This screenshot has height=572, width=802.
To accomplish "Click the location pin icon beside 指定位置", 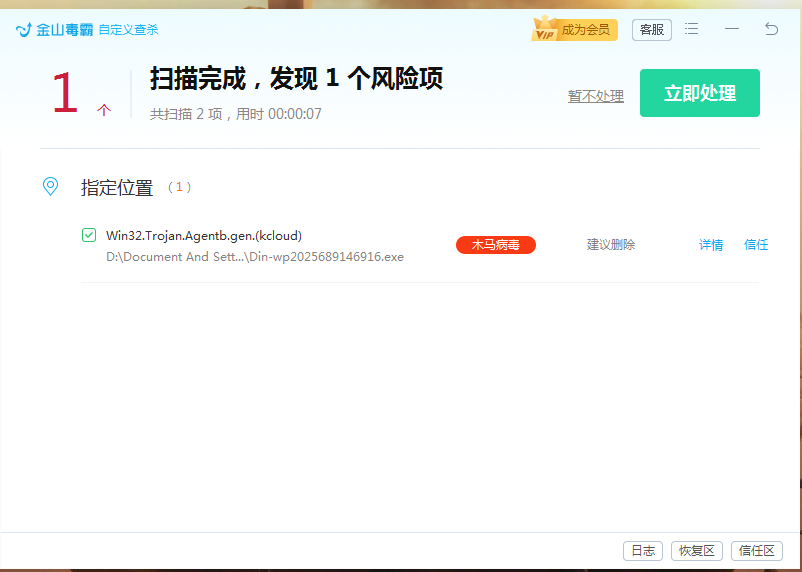I will [50, 186].
